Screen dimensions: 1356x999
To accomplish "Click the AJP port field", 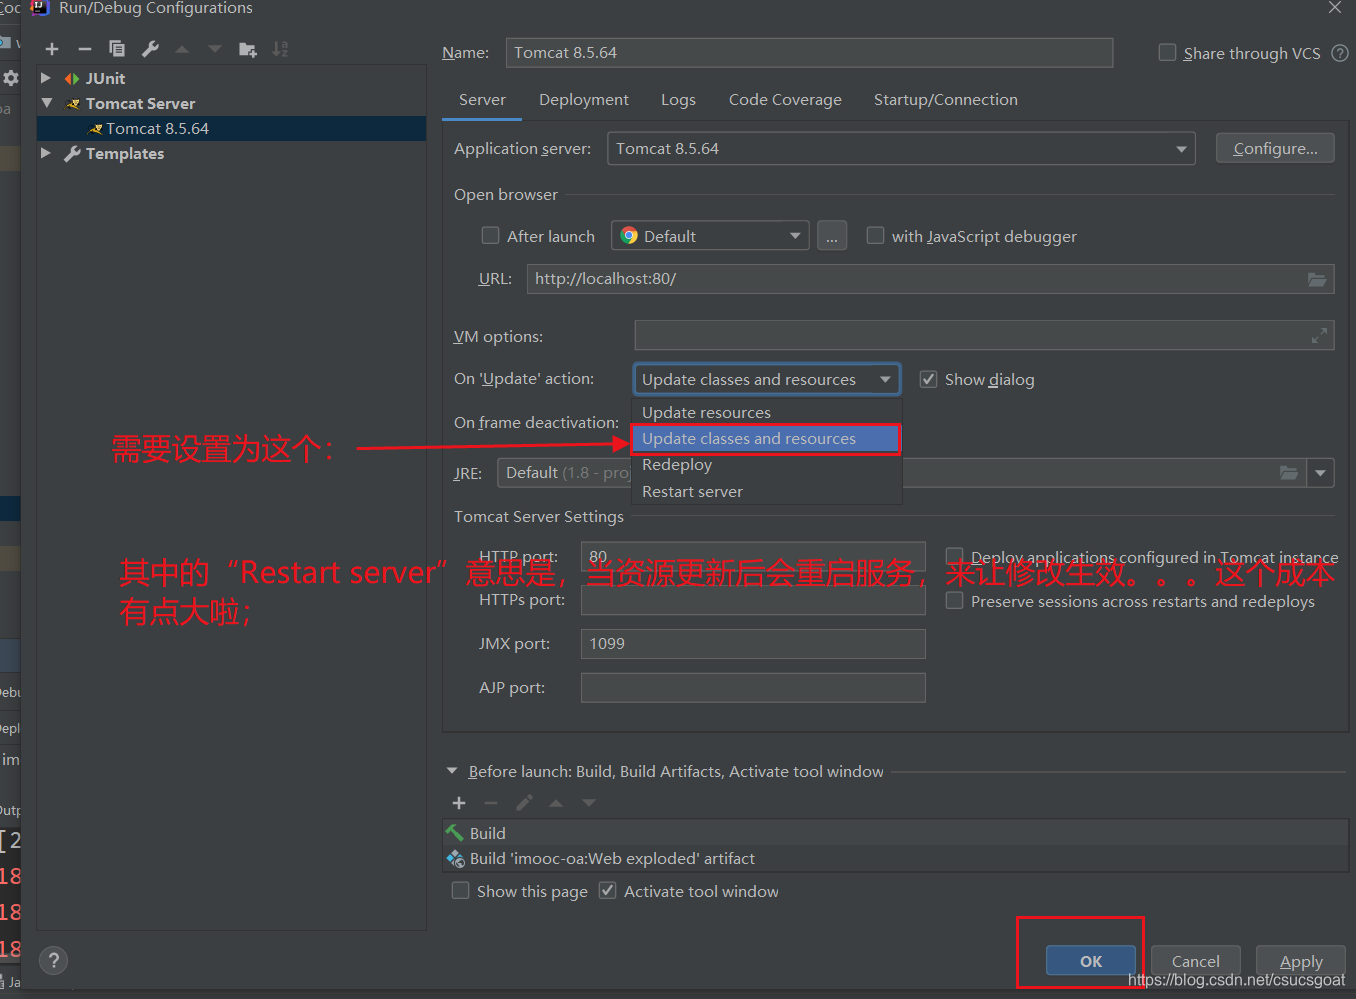I will pyautogui.click(x=753, y=688).
